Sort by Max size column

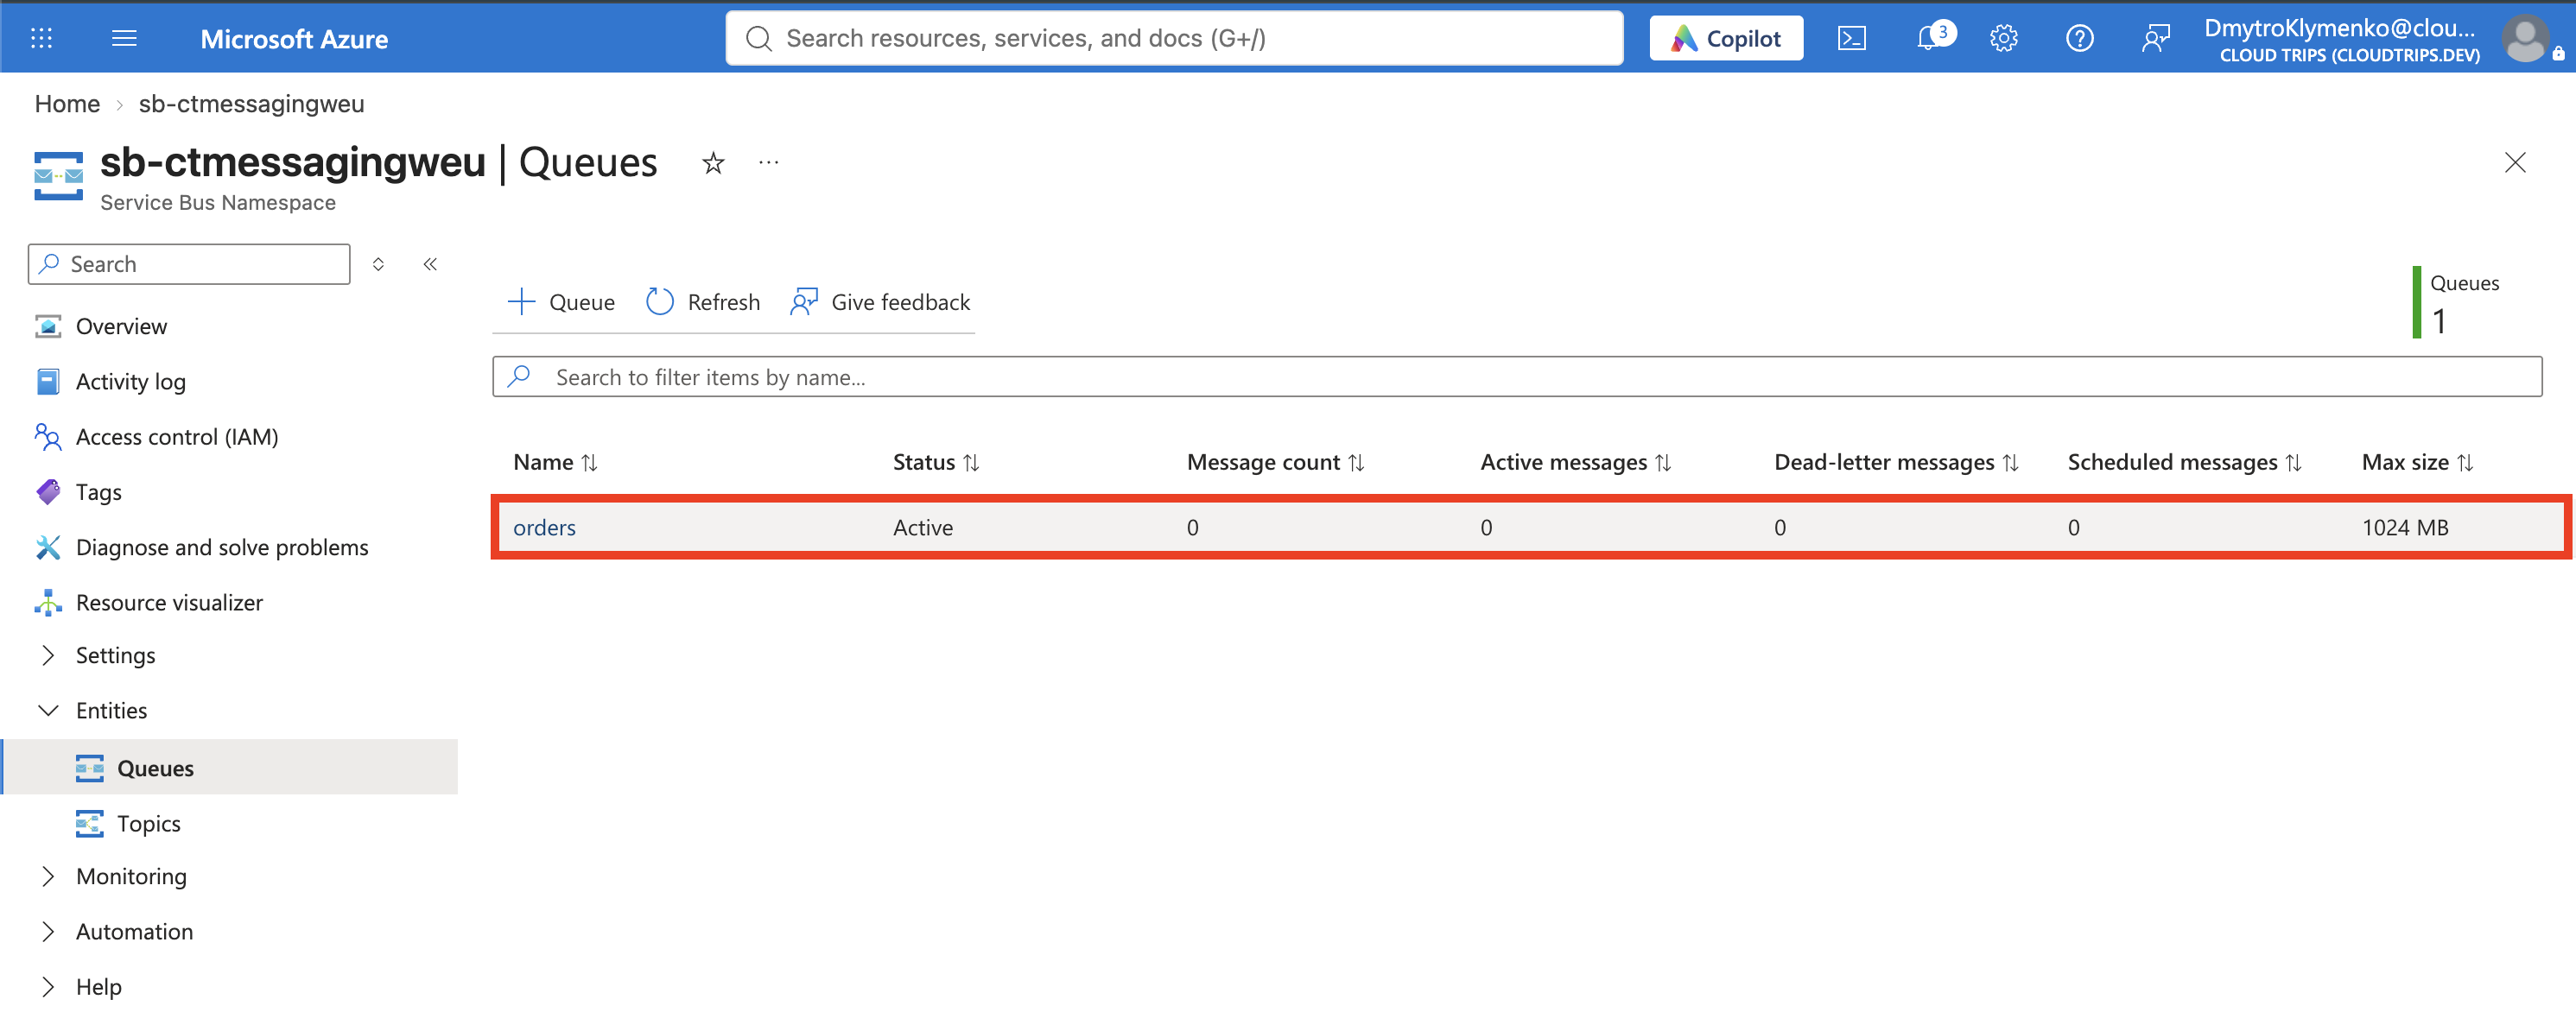2417,462
